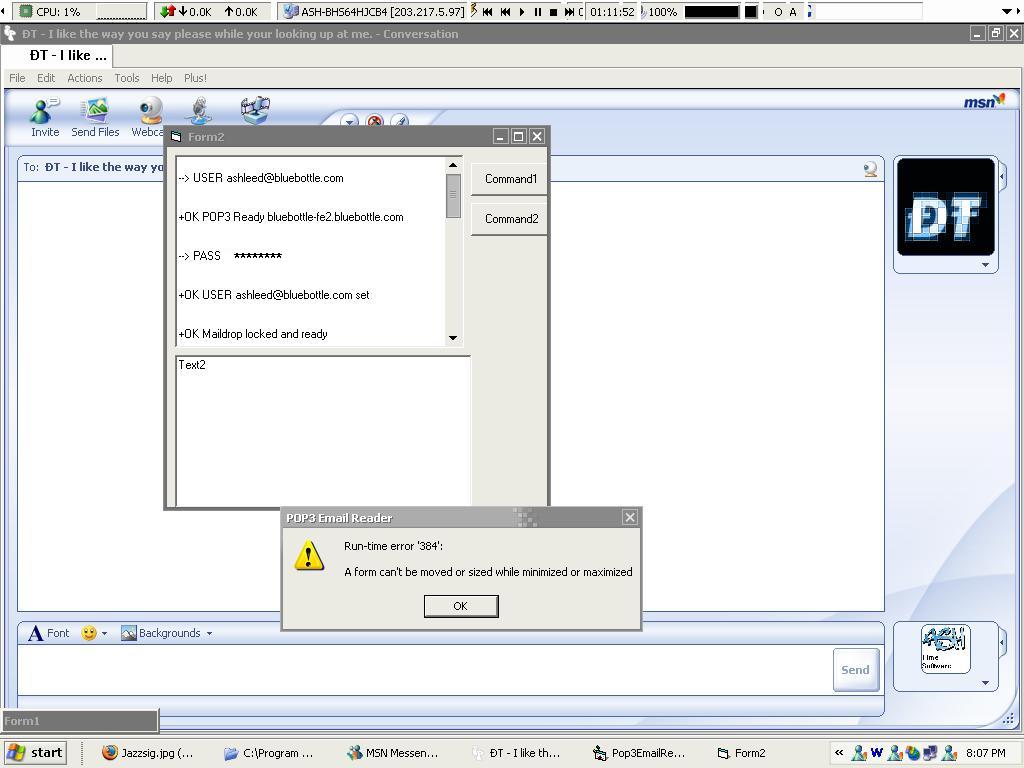Open the emoticon smiley picker
Image resolution: width=1024 pixels, height=768 pixels.
(x=90, y=633)
